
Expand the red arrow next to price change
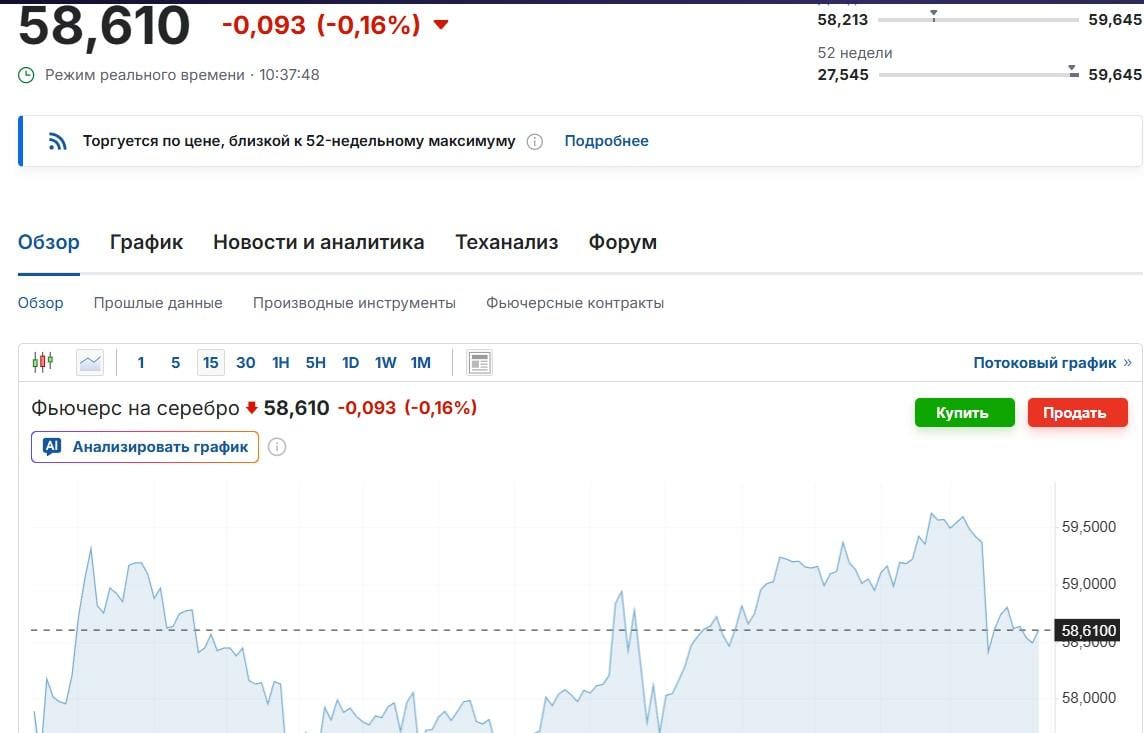tap(440, 26)
